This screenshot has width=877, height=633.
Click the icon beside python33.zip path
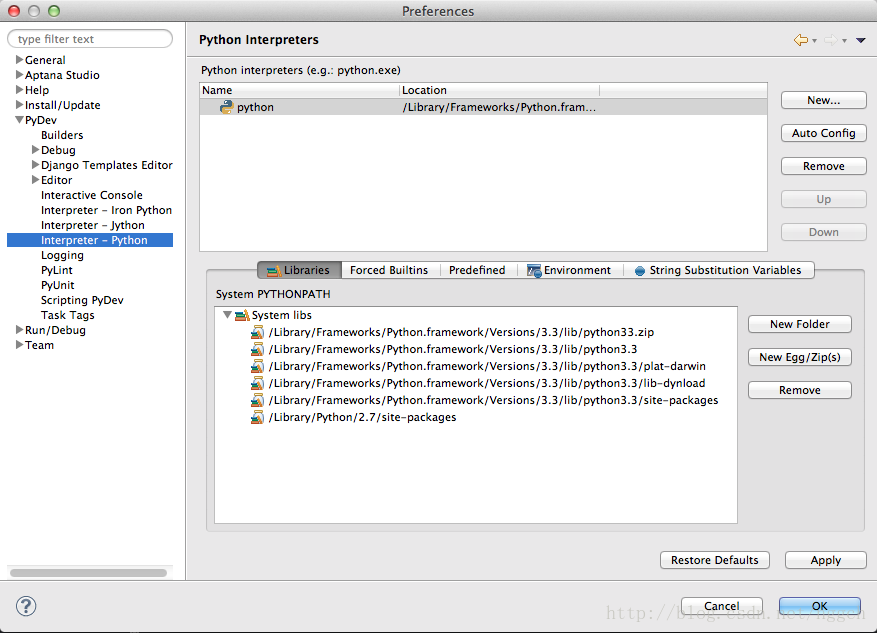tap(257, 332)
